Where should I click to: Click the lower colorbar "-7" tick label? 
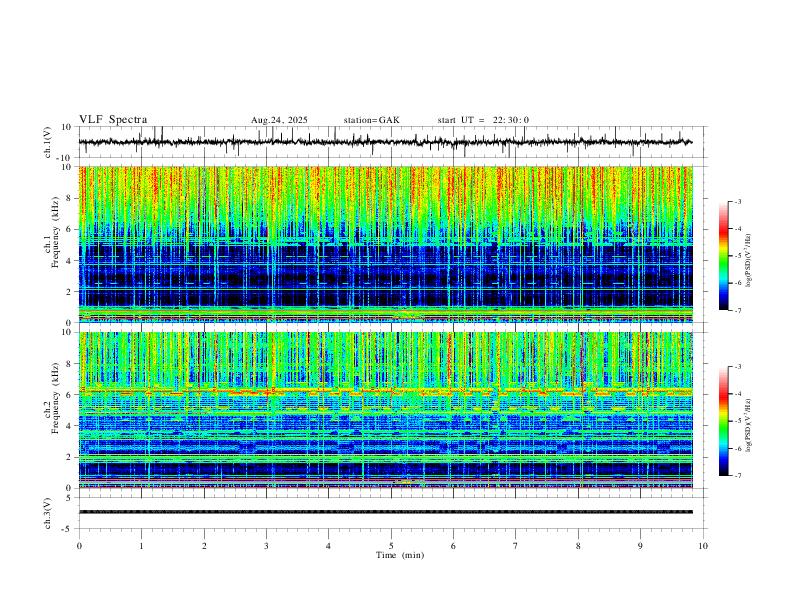737,476
